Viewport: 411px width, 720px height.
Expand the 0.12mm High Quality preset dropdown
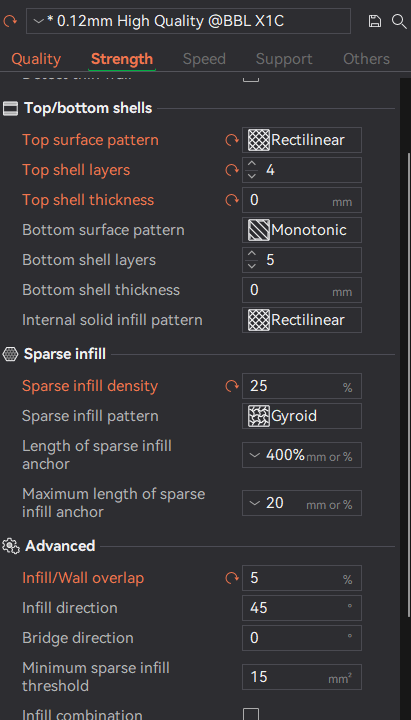point(188,21)
